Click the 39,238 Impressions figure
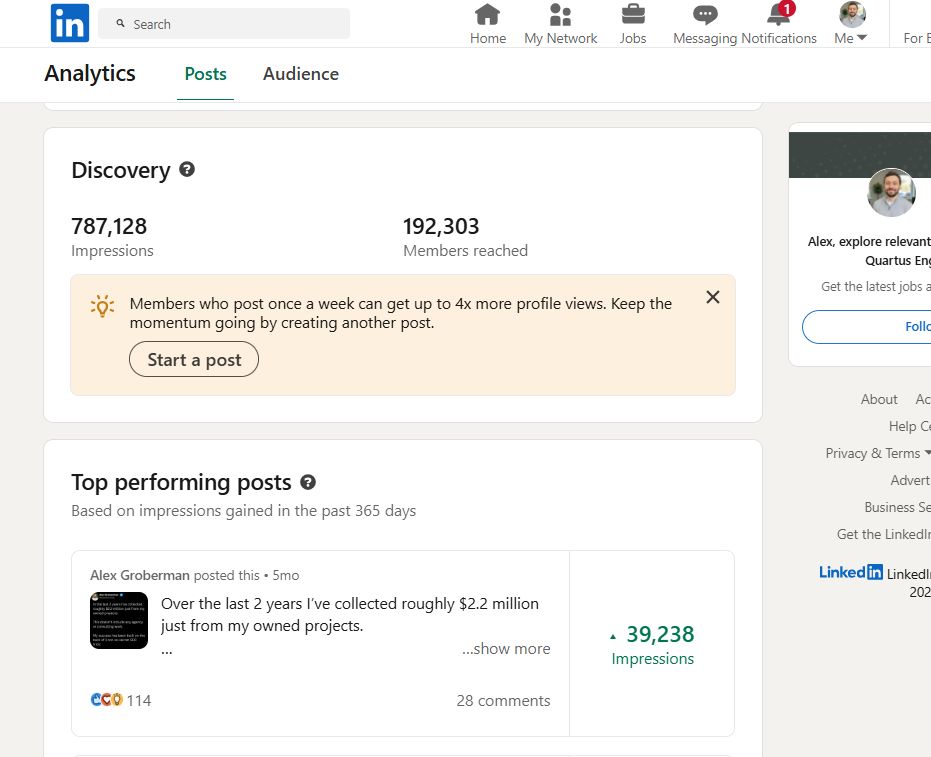The image size is (931, 757). coord(653,645)
